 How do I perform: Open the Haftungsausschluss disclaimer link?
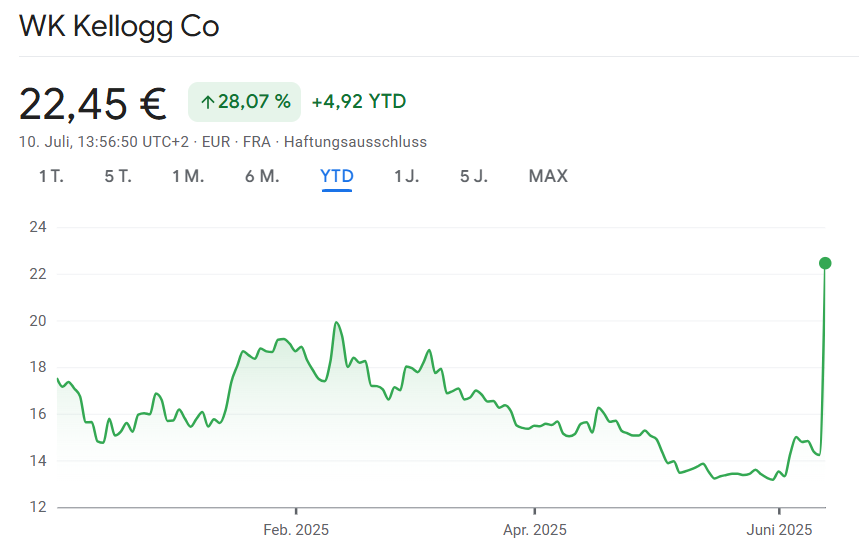click(355, 142)
